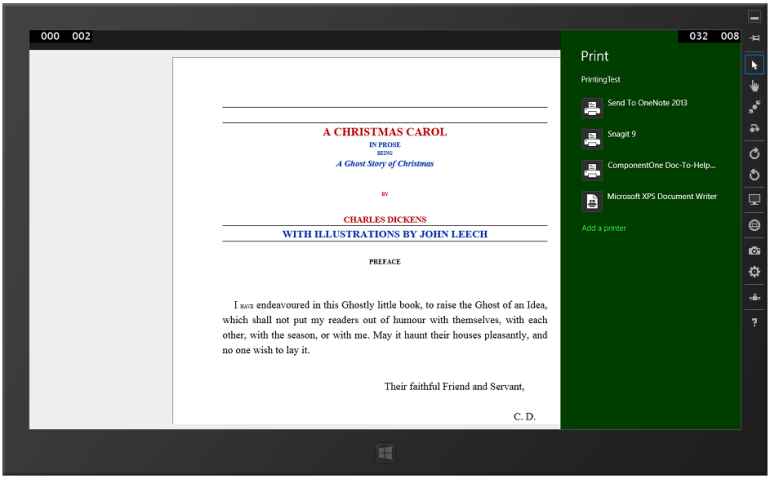Activate the pinch/zoom touch mode tool
The height and width of the screenshot is (477, 770).
754,107
